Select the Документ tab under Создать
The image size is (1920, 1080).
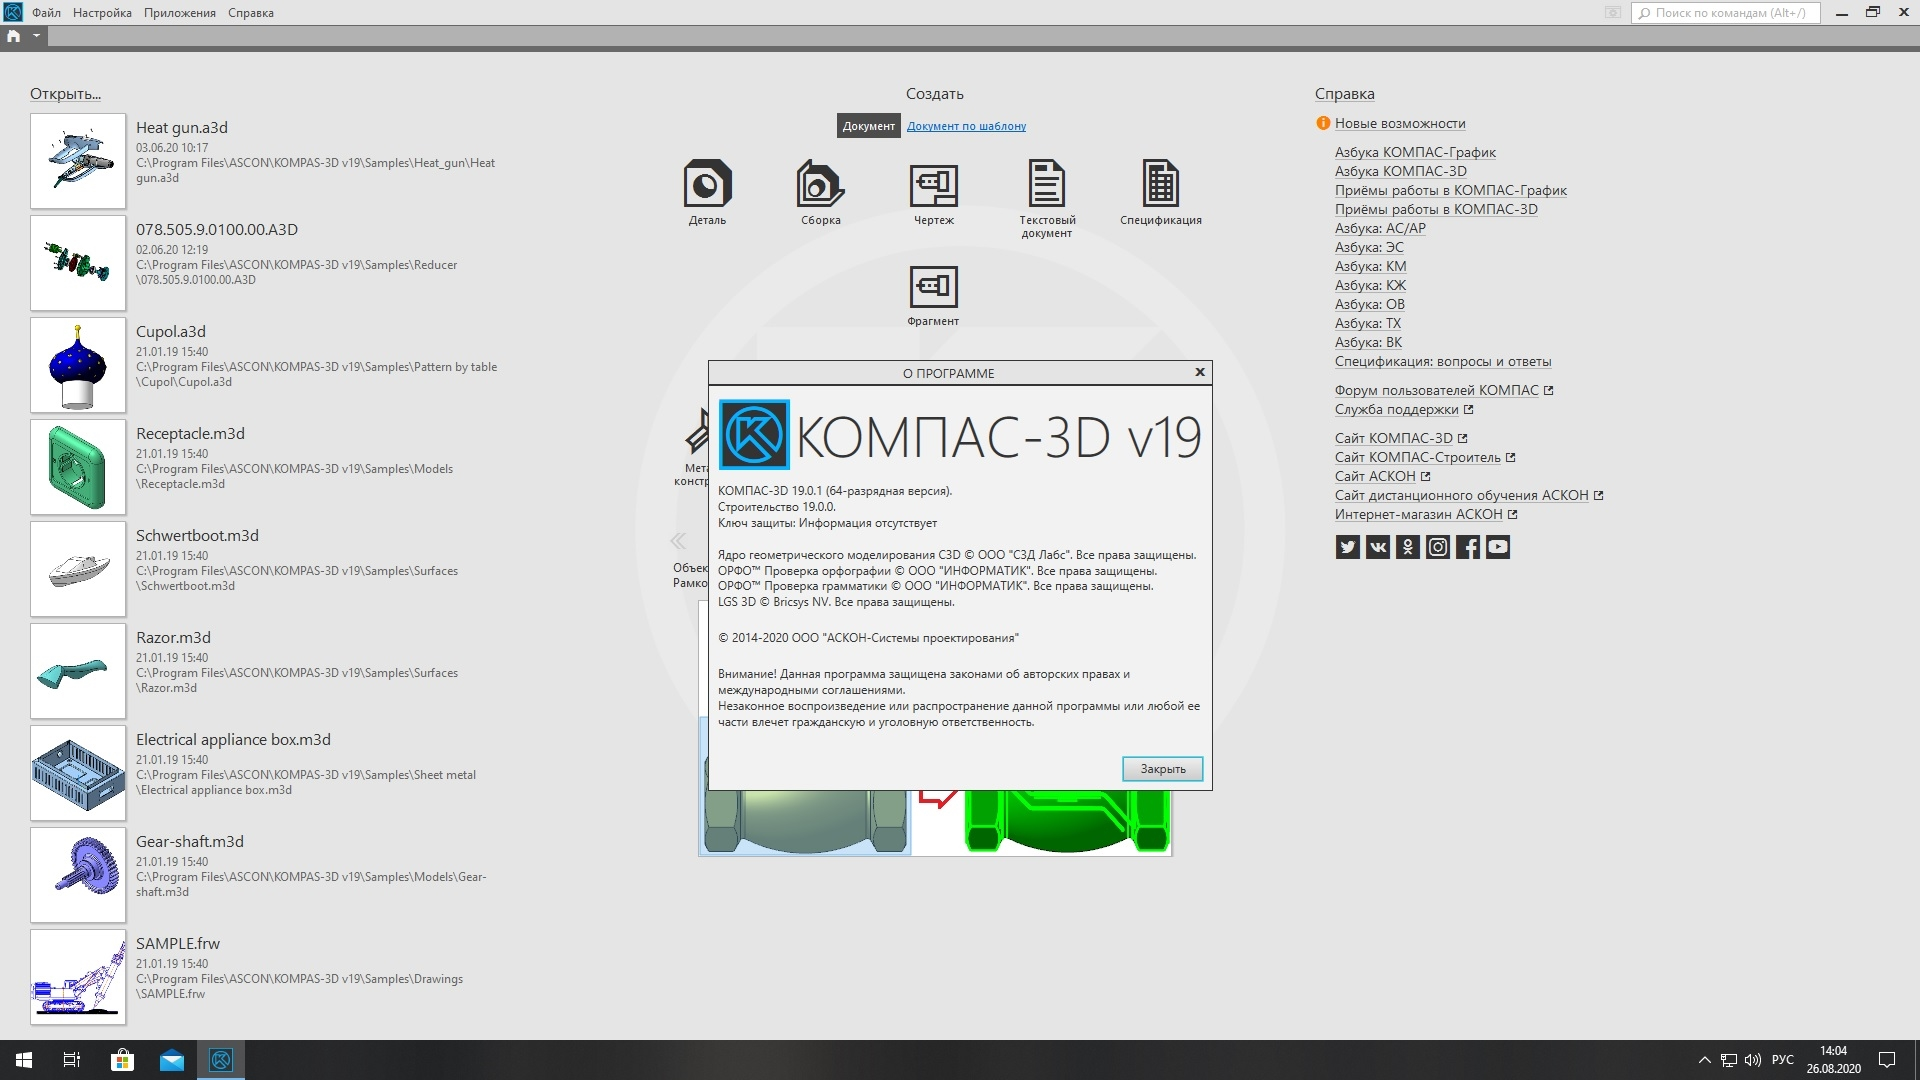click(x=868, y=126)
